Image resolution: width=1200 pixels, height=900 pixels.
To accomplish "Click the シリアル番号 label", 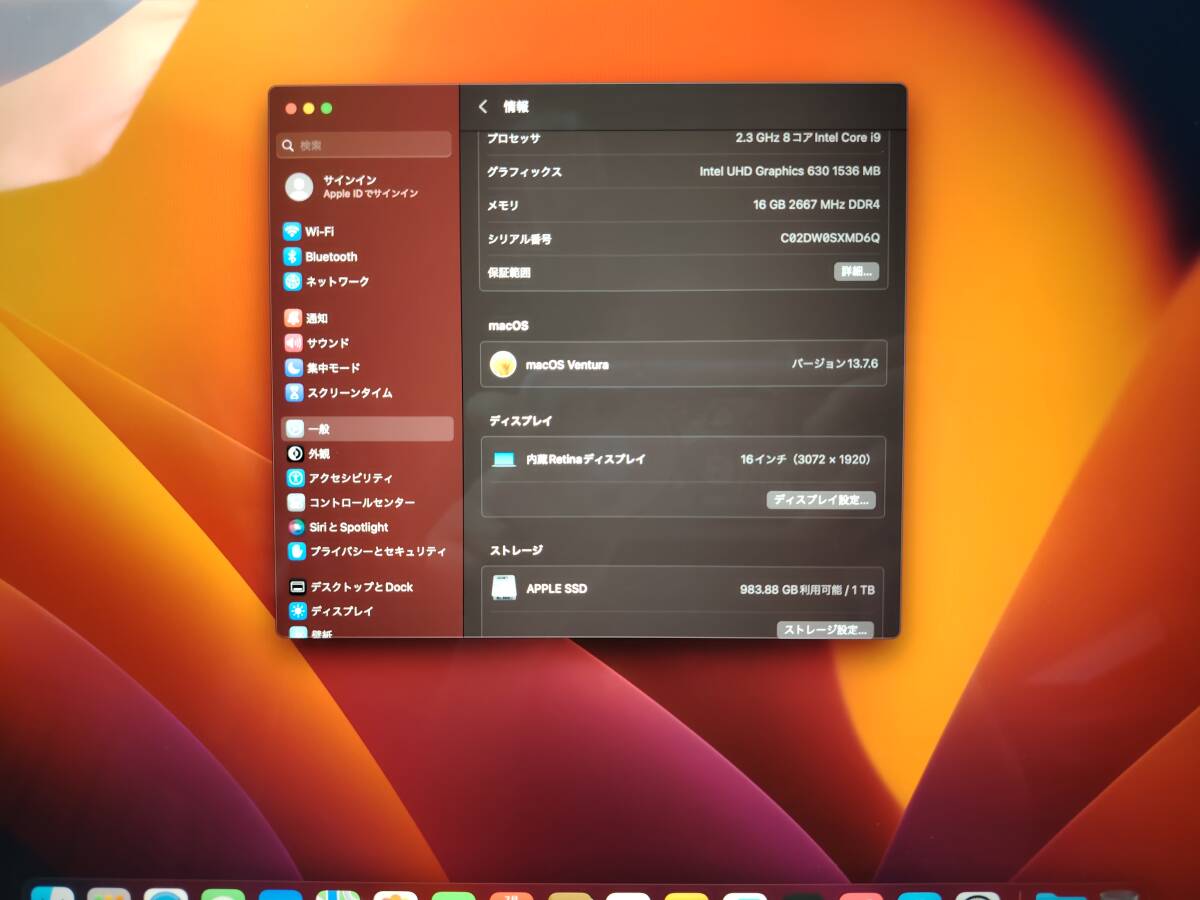I will (x=519, y=240).
